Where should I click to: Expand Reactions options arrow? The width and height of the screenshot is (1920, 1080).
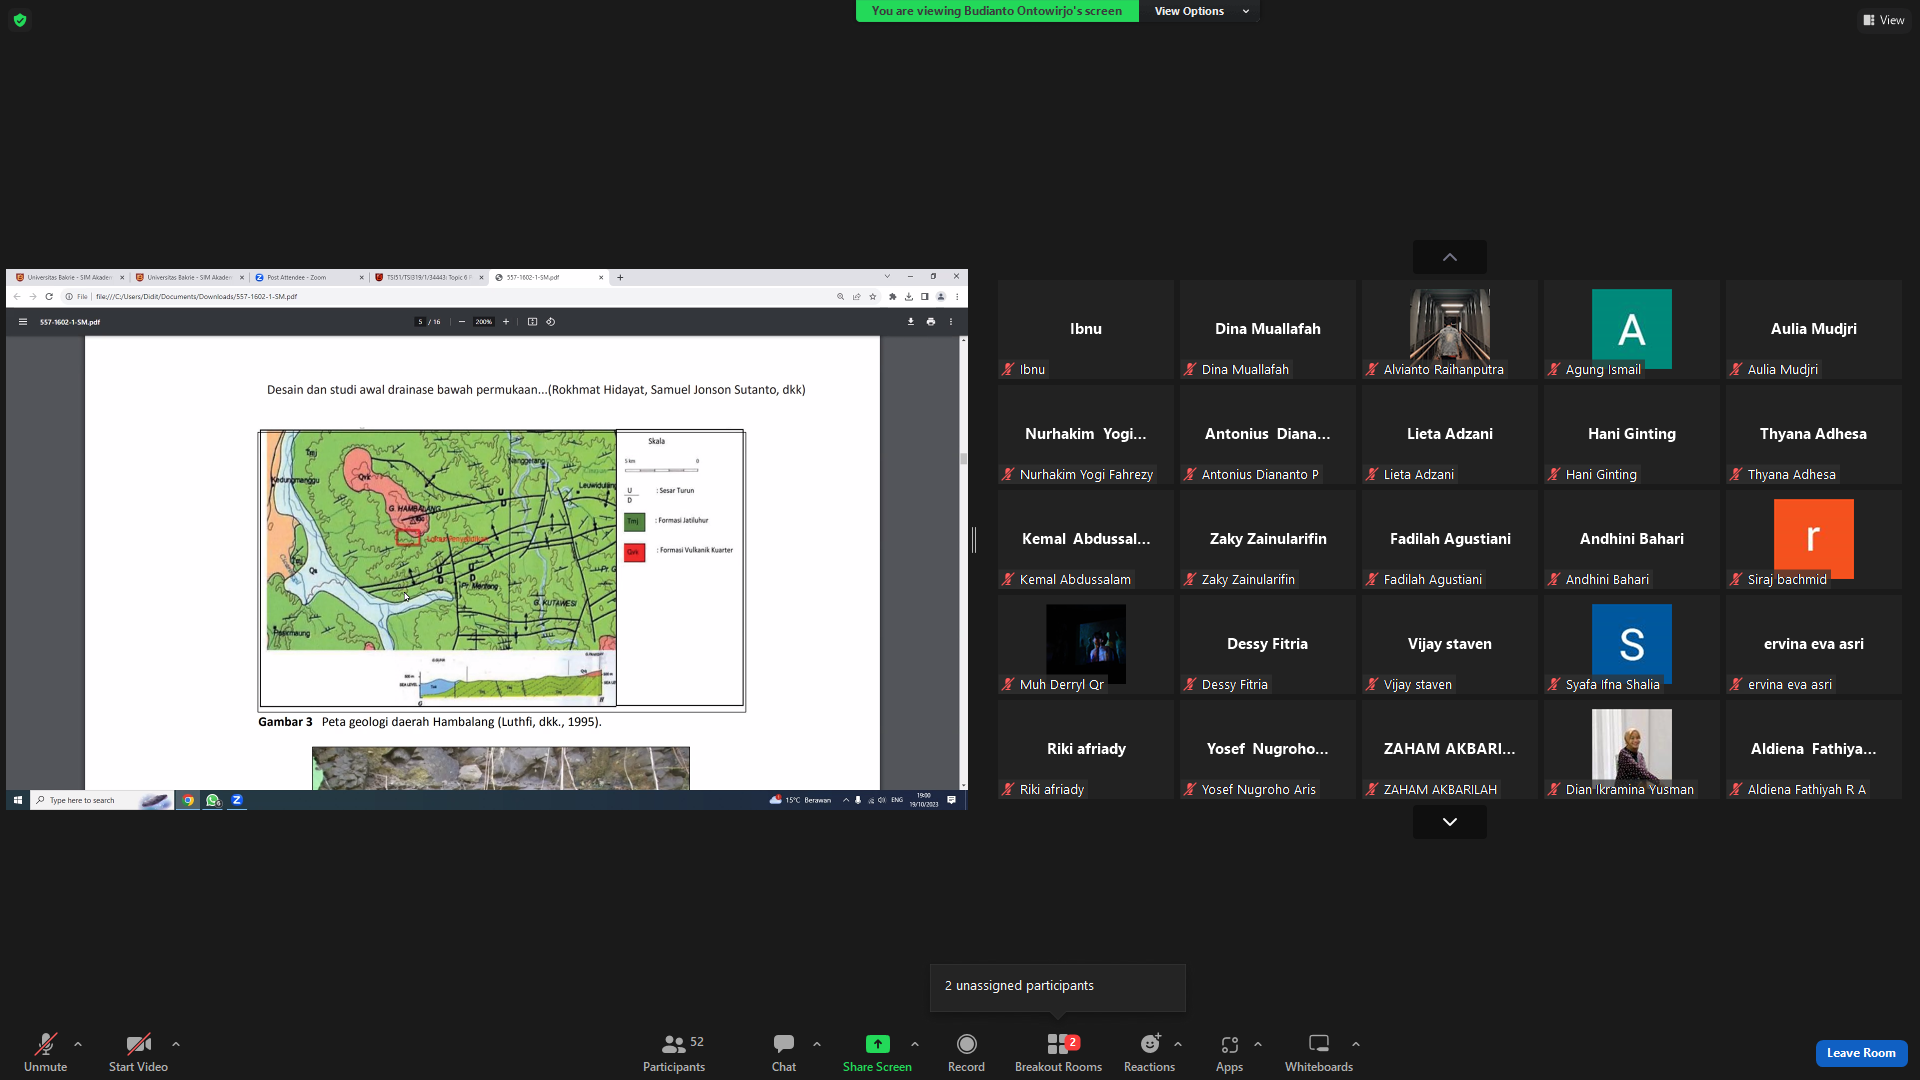(x=1178, y=1044)
